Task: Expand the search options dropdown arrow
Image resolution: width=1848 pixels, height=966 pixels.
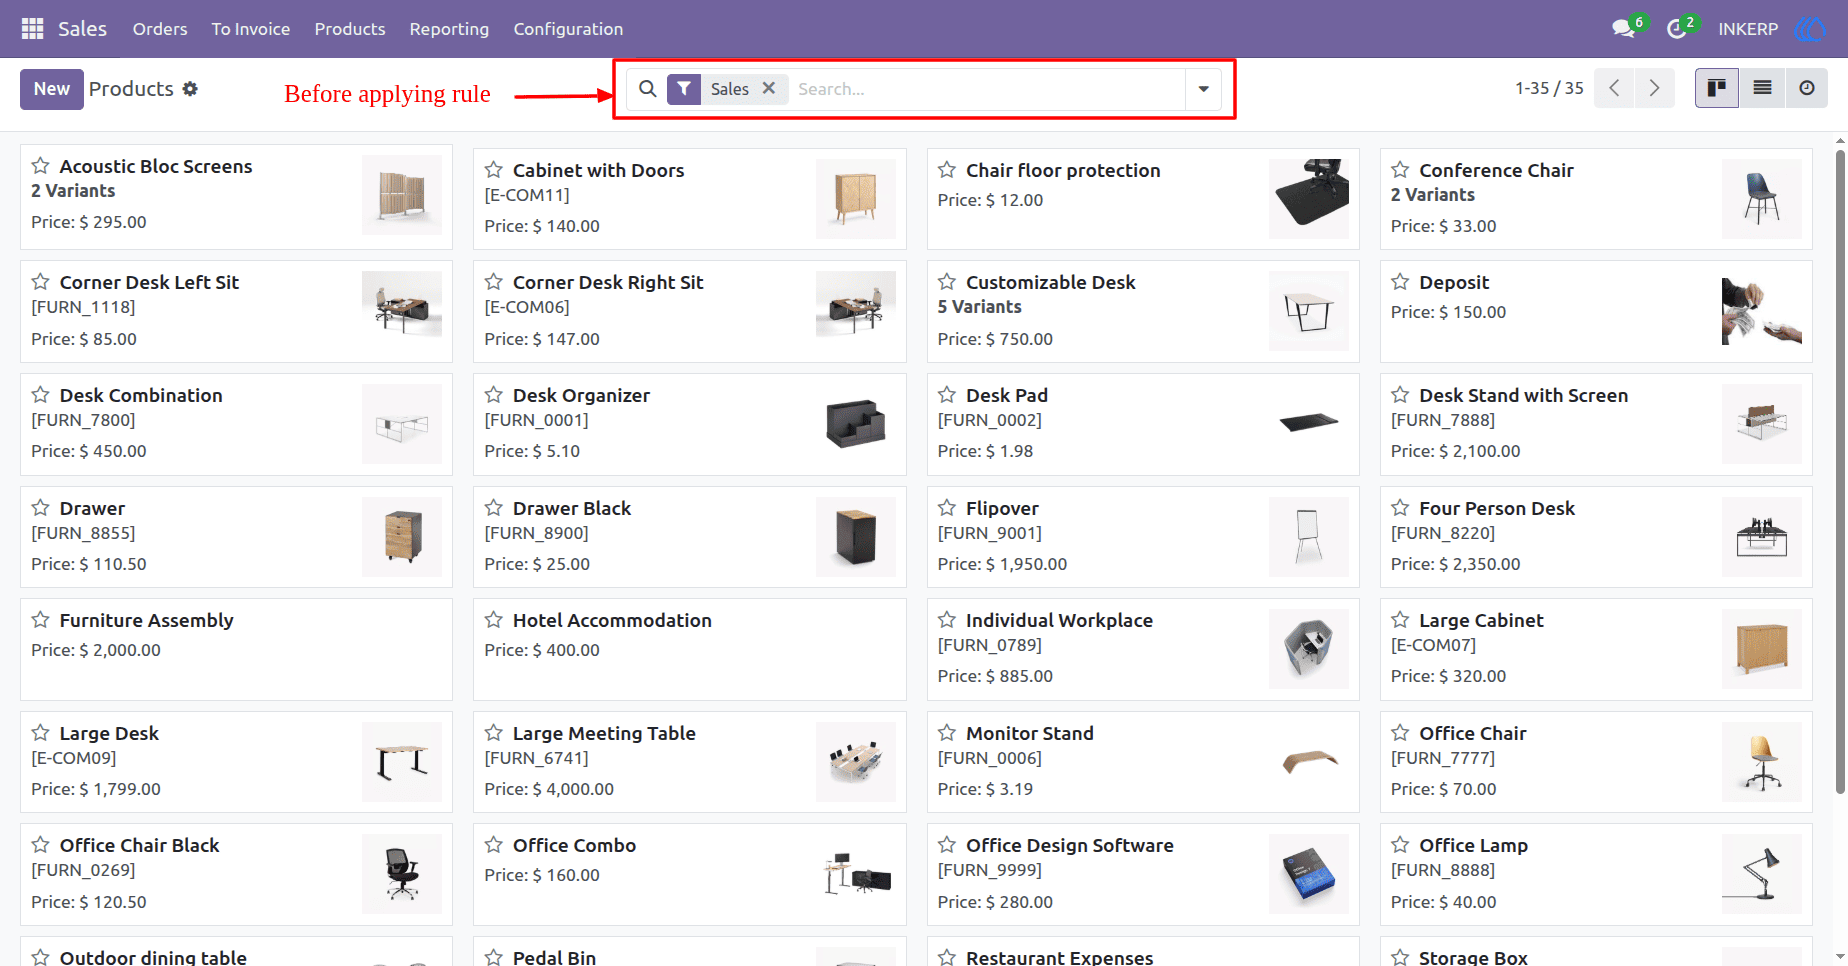Action: 1204,89
